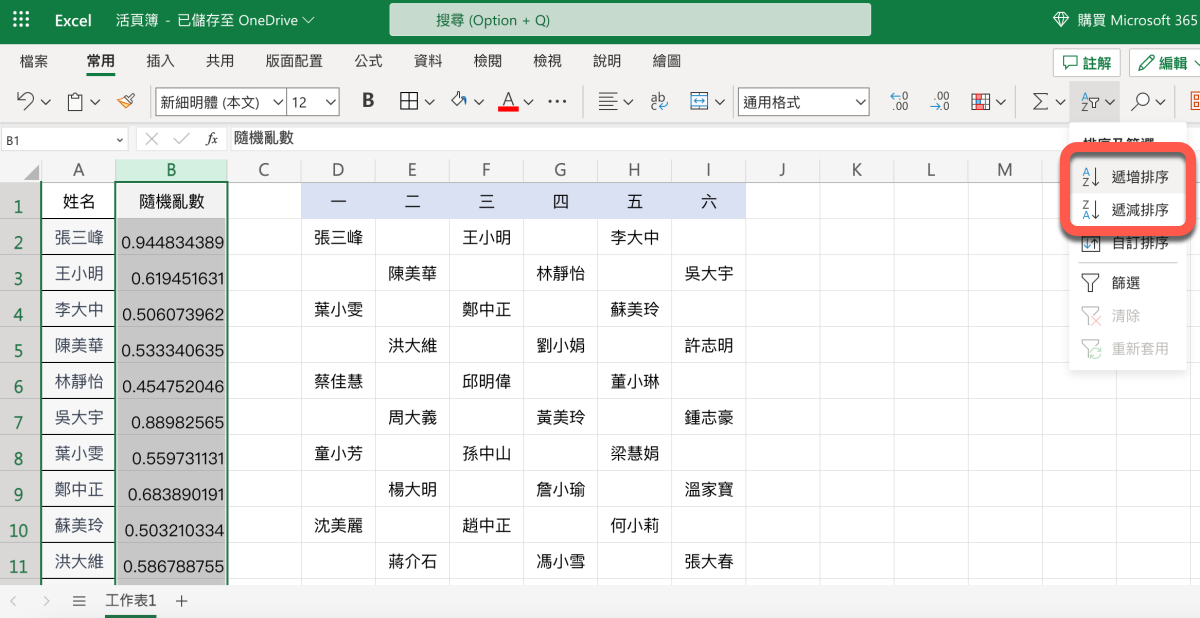Click the Format Painter brush icon

(126, 101)
